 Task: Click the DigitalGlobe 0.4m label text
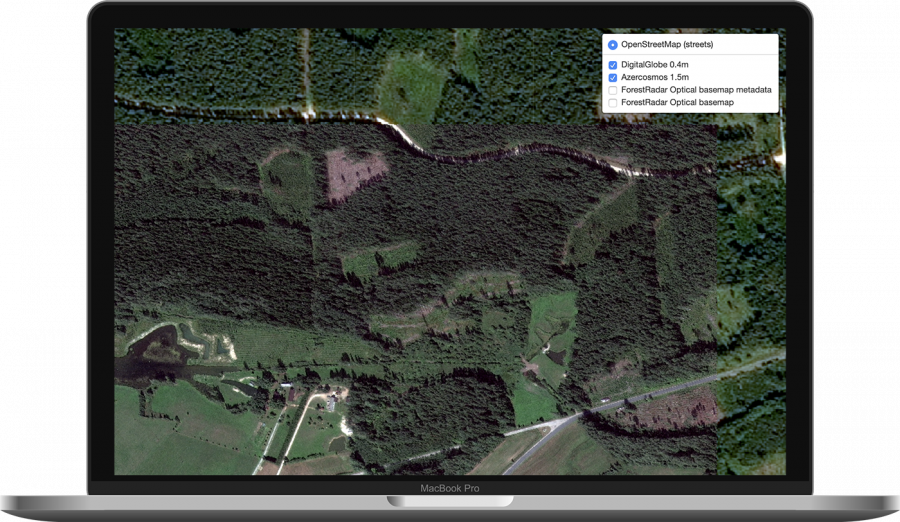(654, 64)
